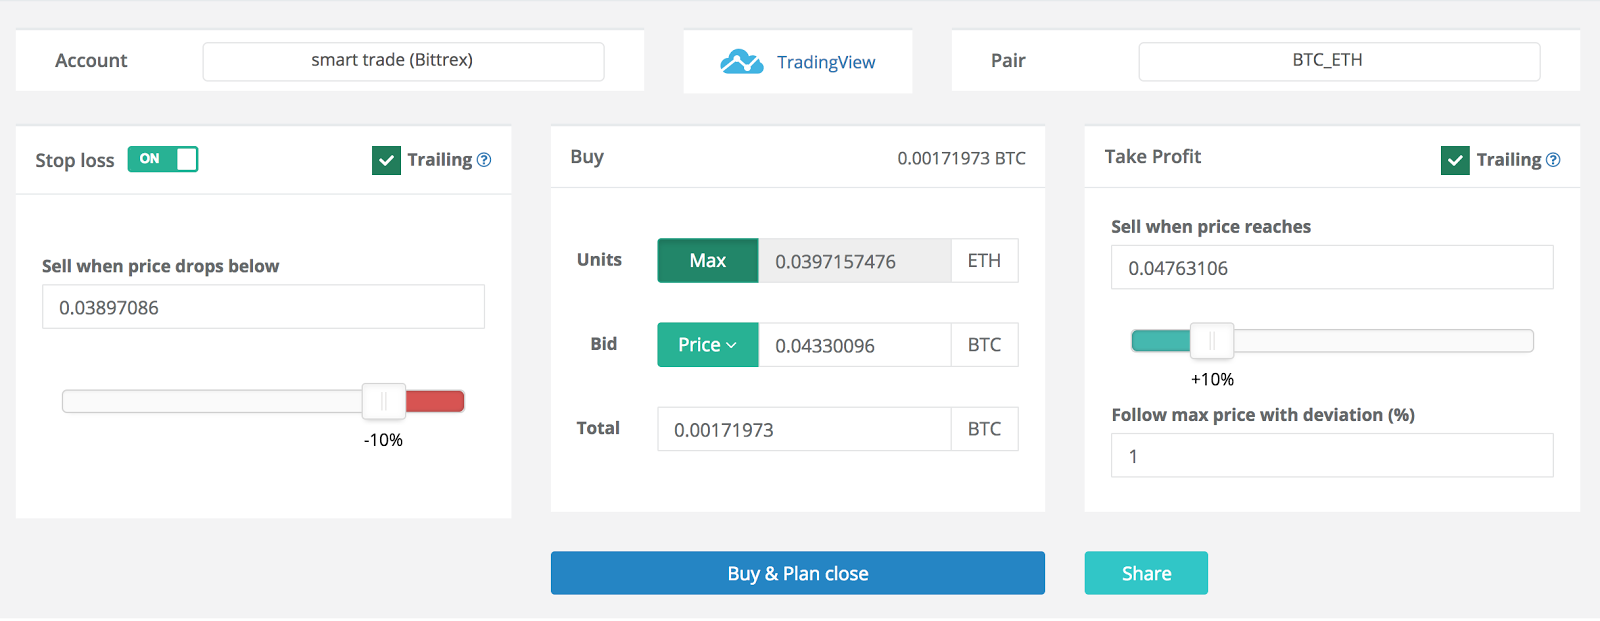Focus the Sell when price reaches field

(x=1332, y=267)
